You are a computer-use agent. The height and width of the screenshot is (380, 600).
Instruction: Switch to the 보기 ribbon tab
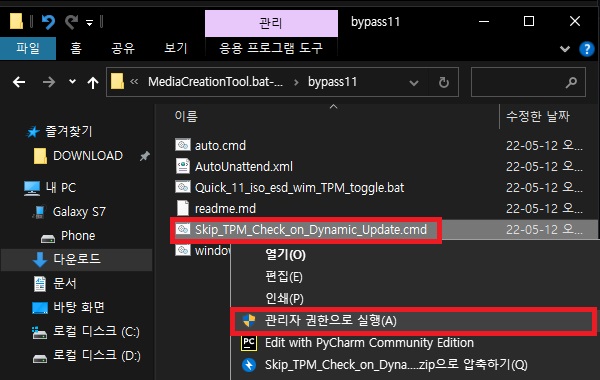pos(176,48)
